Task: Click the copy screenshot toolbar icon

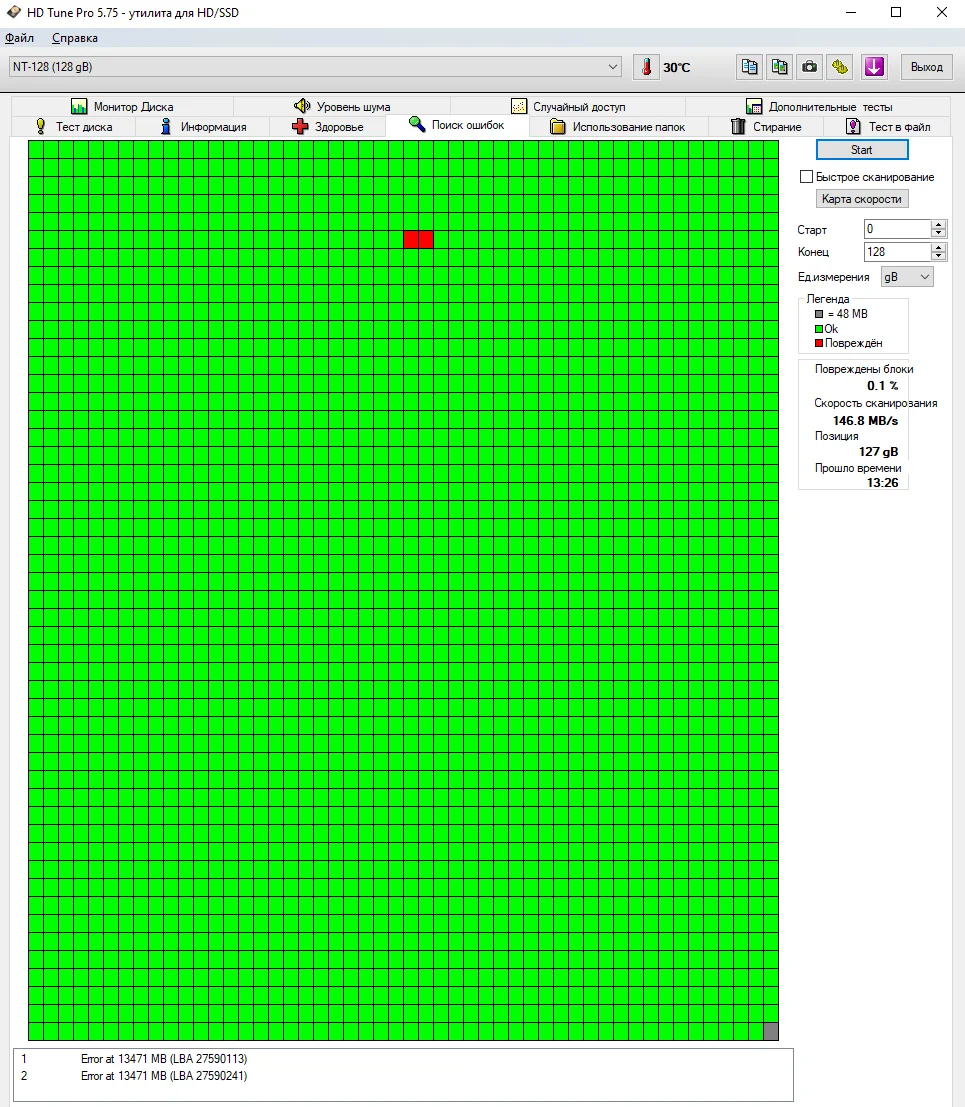Action: (779, 67)
